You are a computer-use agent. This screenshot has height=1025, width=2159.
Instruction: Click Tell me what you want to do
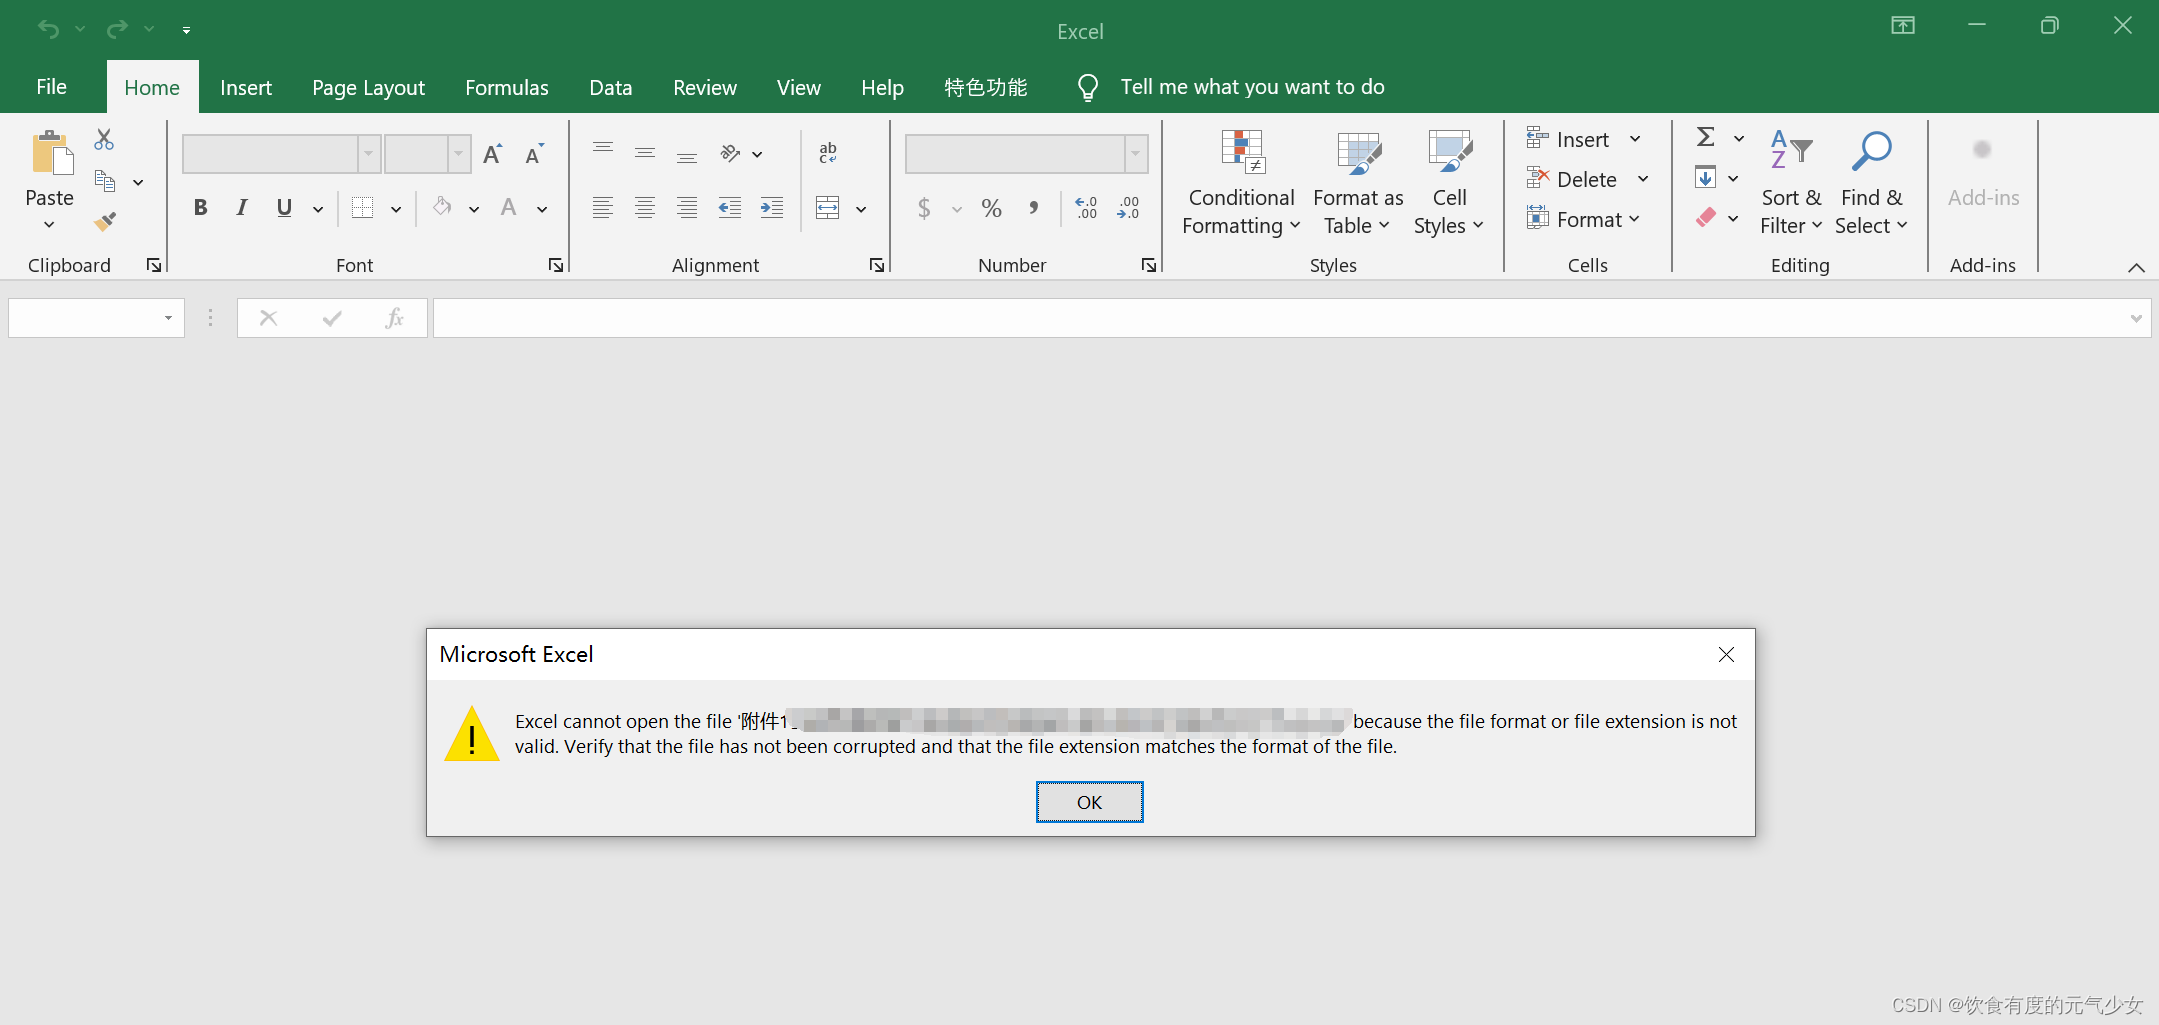[x=1253, y=87]
